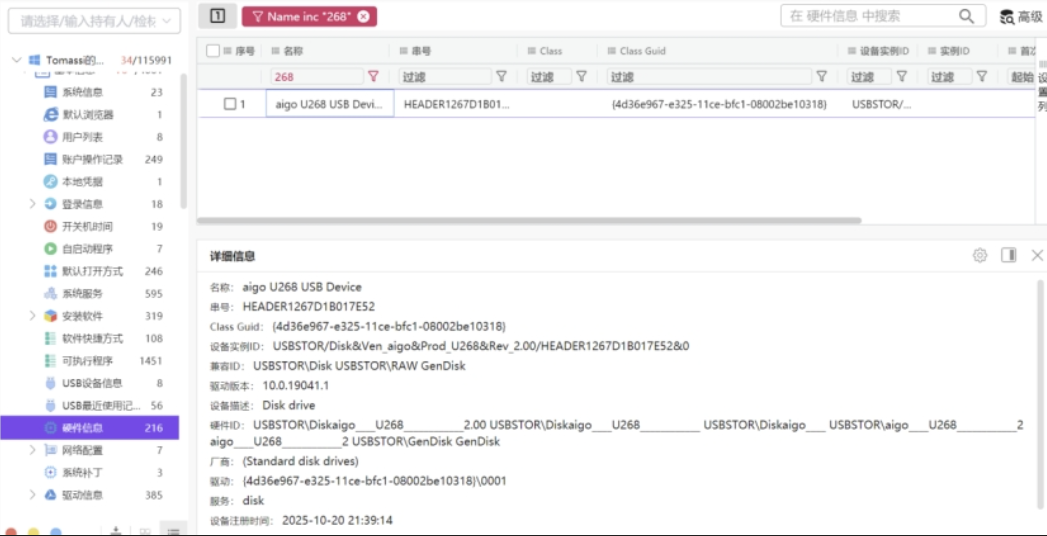Click the filter funnel for Class Guid

pyautogui.click(x=822, y=77)
